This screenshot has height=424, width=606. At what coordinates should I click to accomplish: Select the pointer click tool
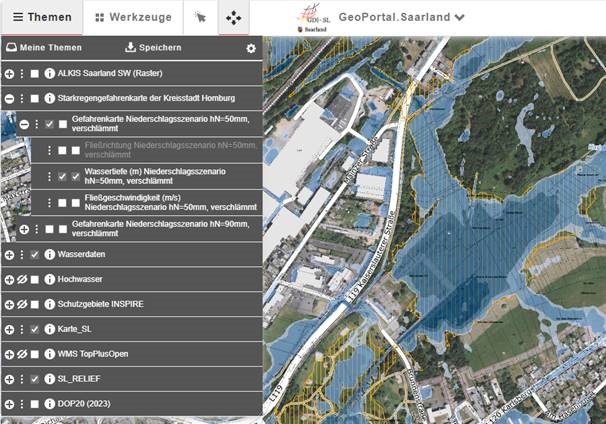point(200,17)
